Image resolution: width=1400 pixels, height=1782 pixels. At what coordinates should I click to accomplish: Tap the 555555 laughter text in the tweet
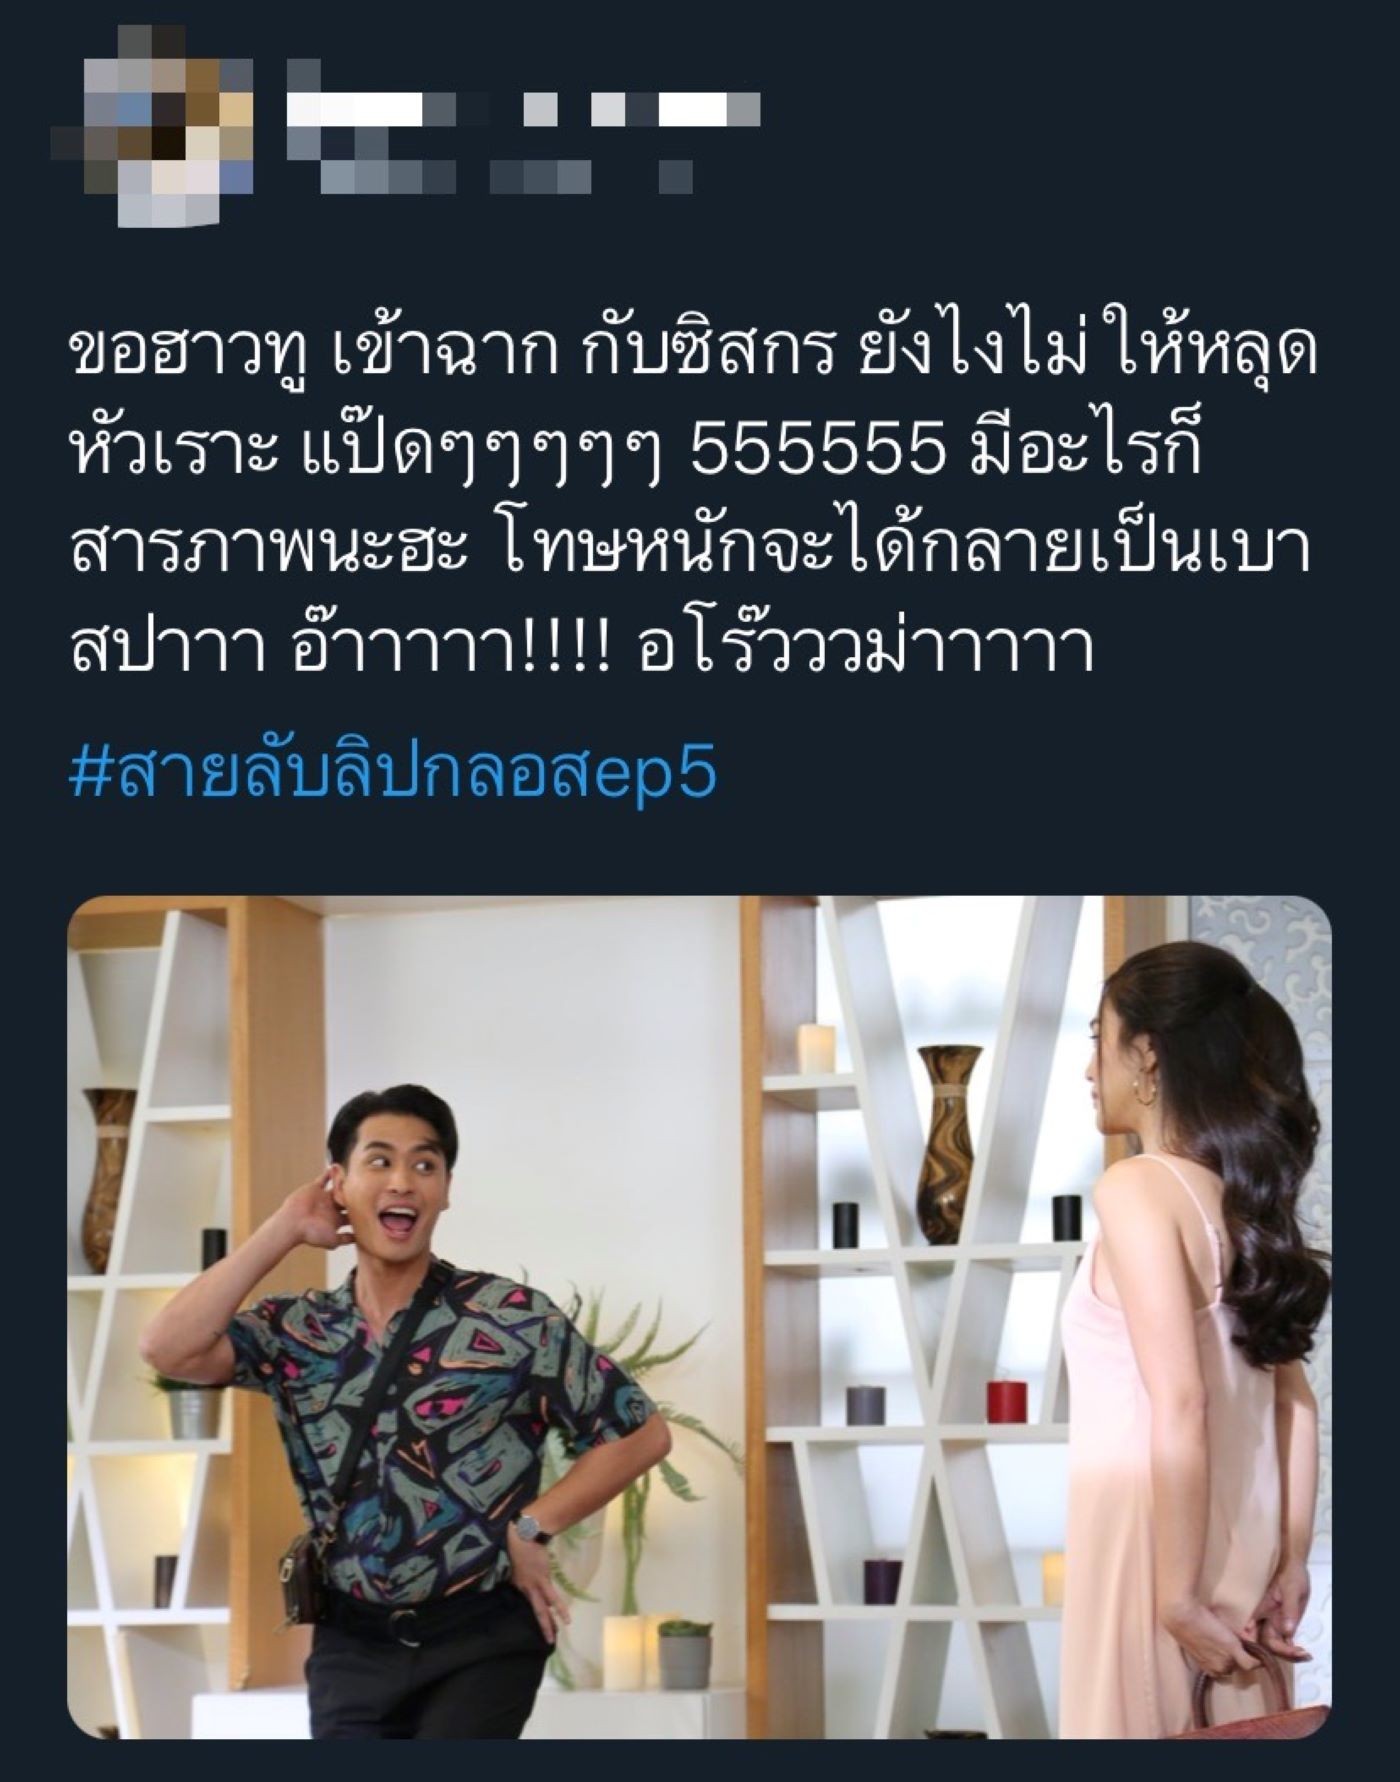(x=818, y=454)
